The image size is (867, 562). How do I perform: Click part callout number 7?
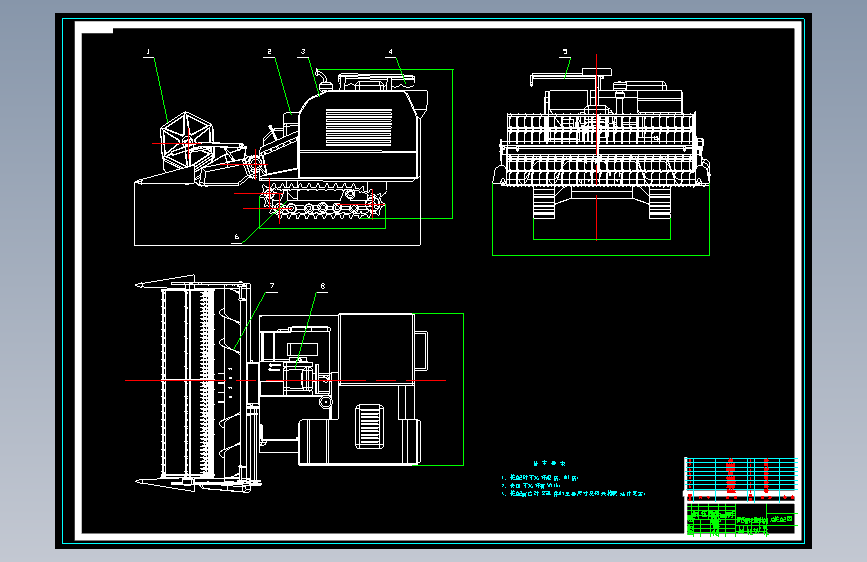point(272,286)
